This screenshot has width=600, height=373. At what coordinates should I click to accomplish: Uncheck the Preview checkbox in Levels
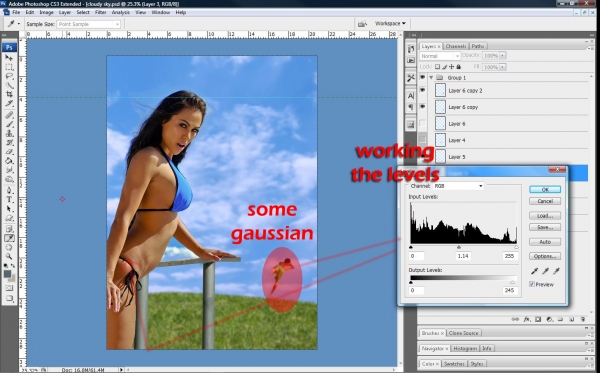[532, 284]
